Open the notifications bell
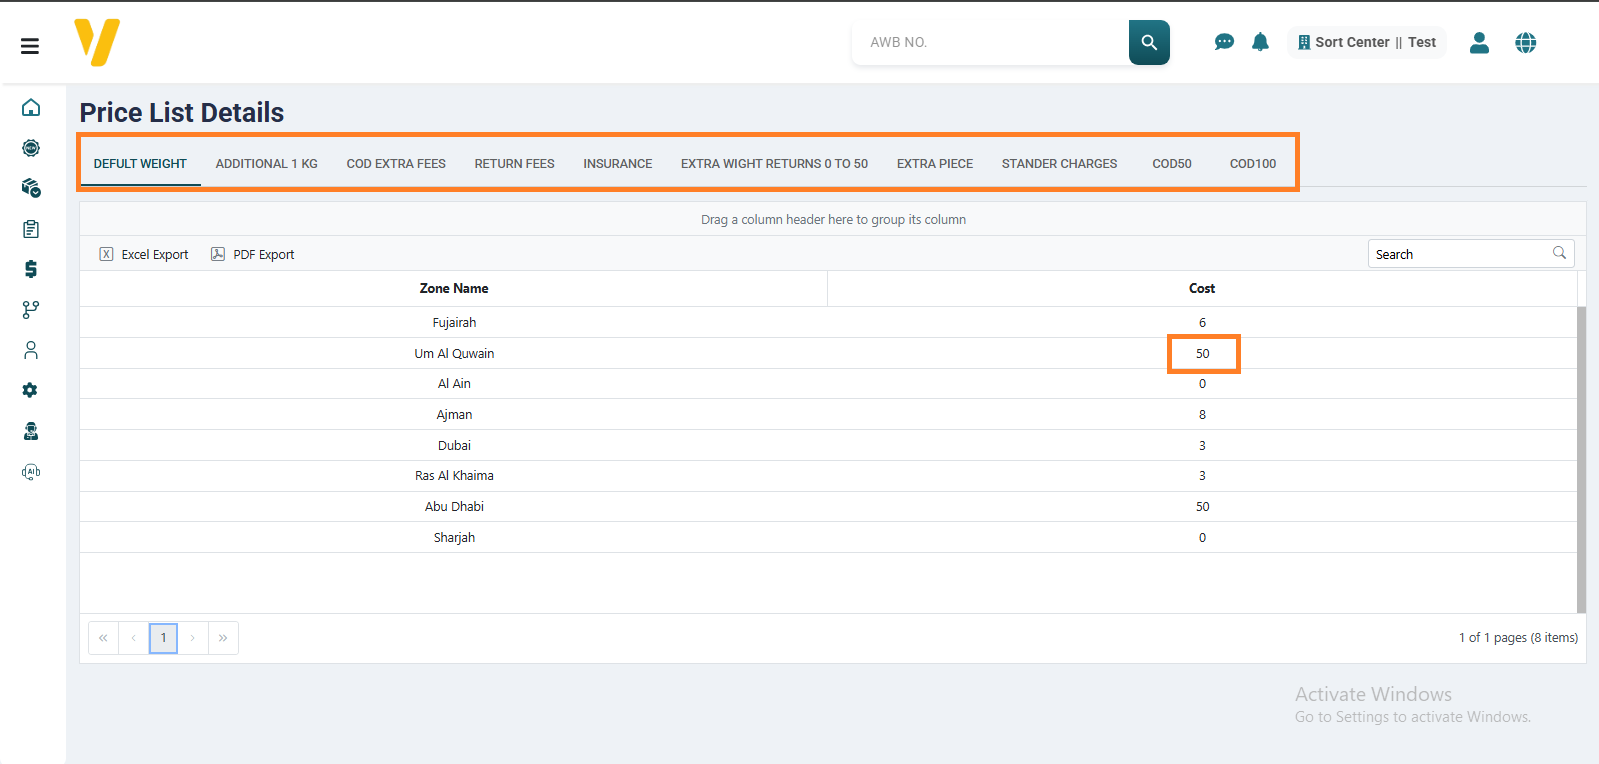This screenshot has height=764, width=1599. tap(1260, 42)
